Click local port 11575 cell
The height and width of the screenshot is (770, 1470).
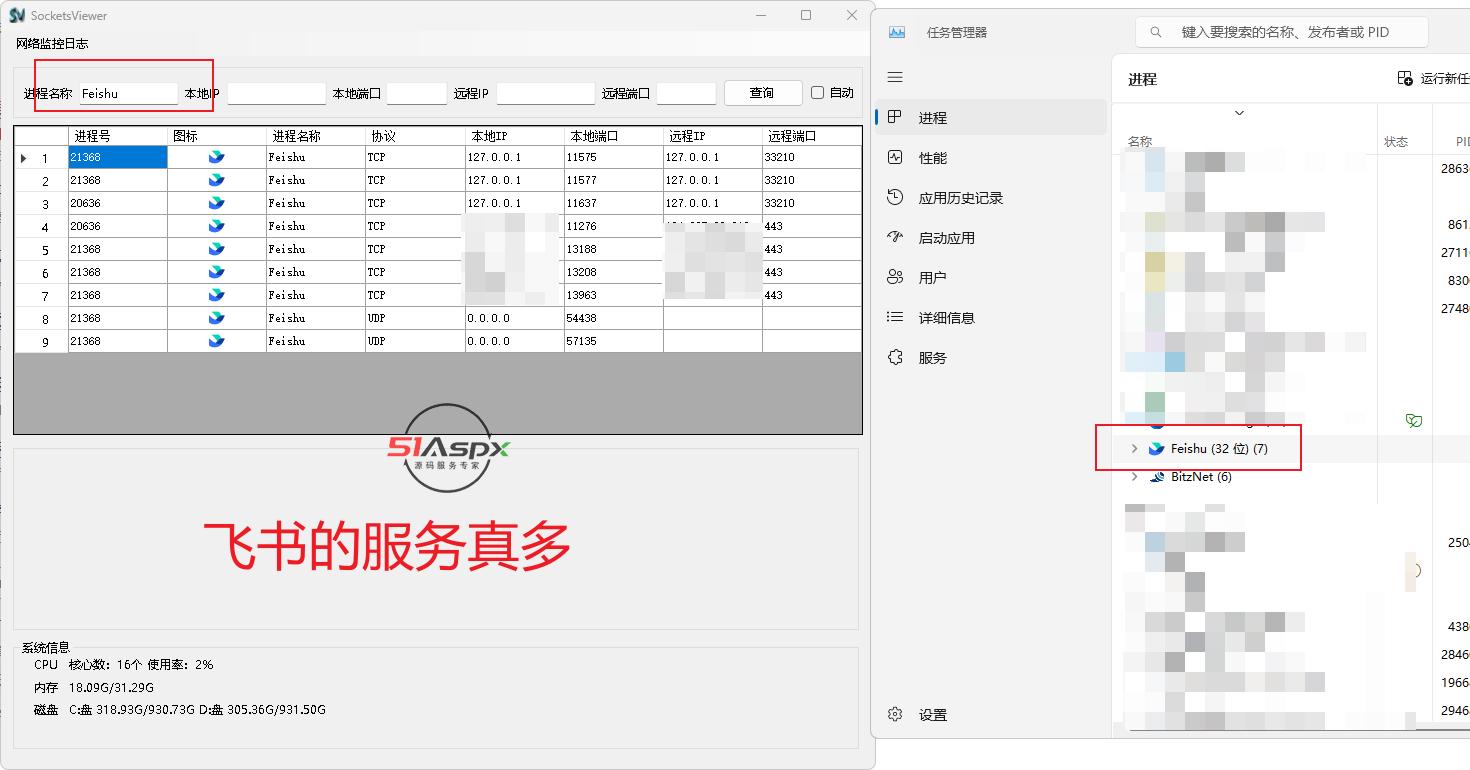(x=613, y=157)
